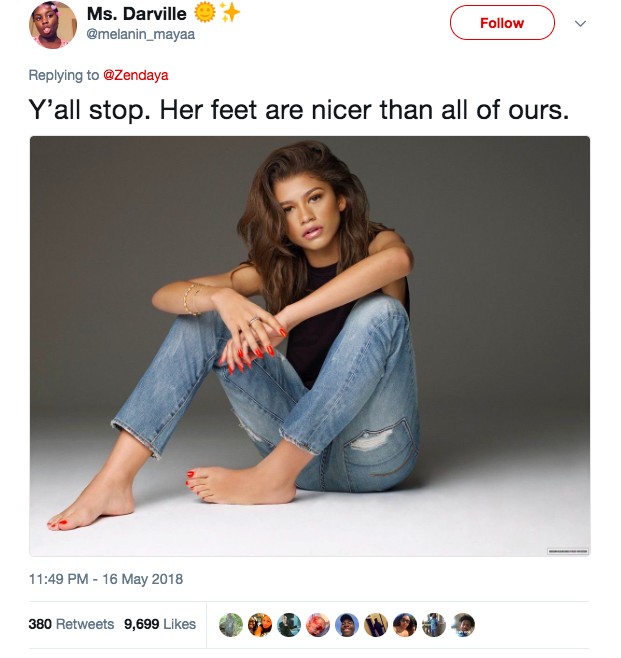Image resolution: width=621 pixels, height=658 pixels.
Task: Click the sixth liker avatar from the left
Action: point(375,624)
